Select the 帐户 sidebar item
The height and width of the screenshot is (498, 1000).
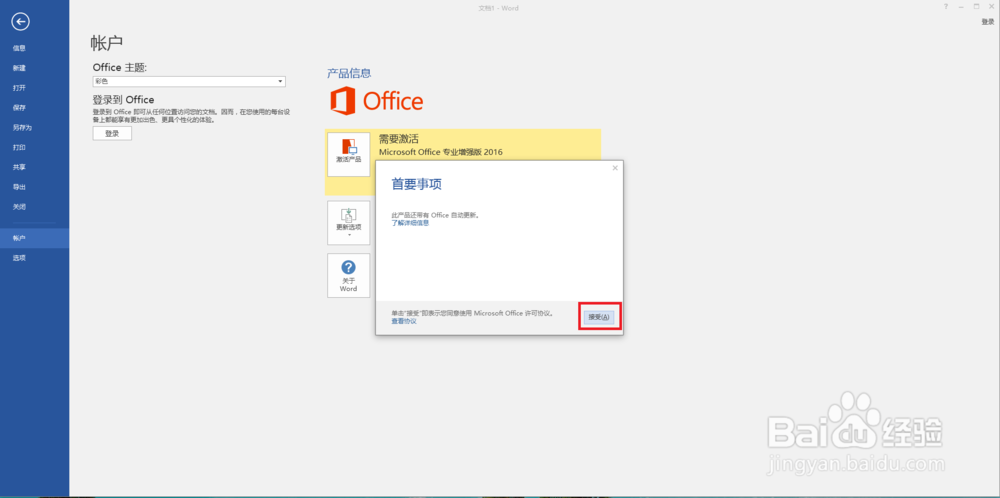point(34,238)
